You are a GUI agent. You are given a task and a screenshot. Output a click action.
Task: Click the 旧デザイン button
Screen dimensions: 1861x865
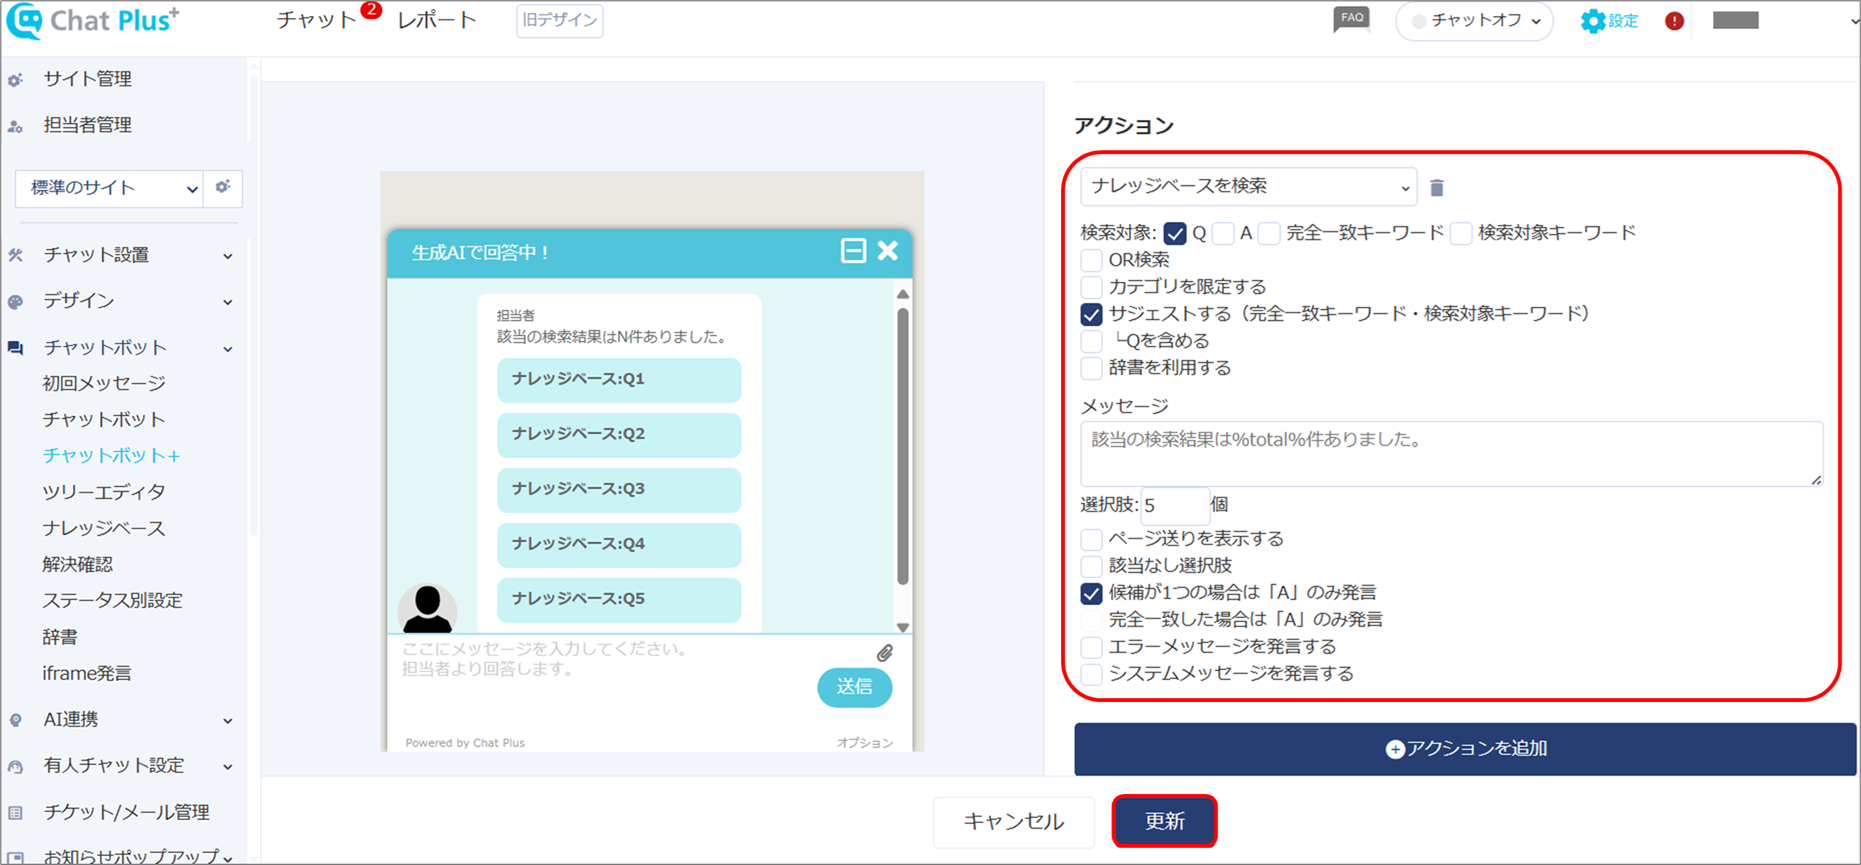(560, 20)
